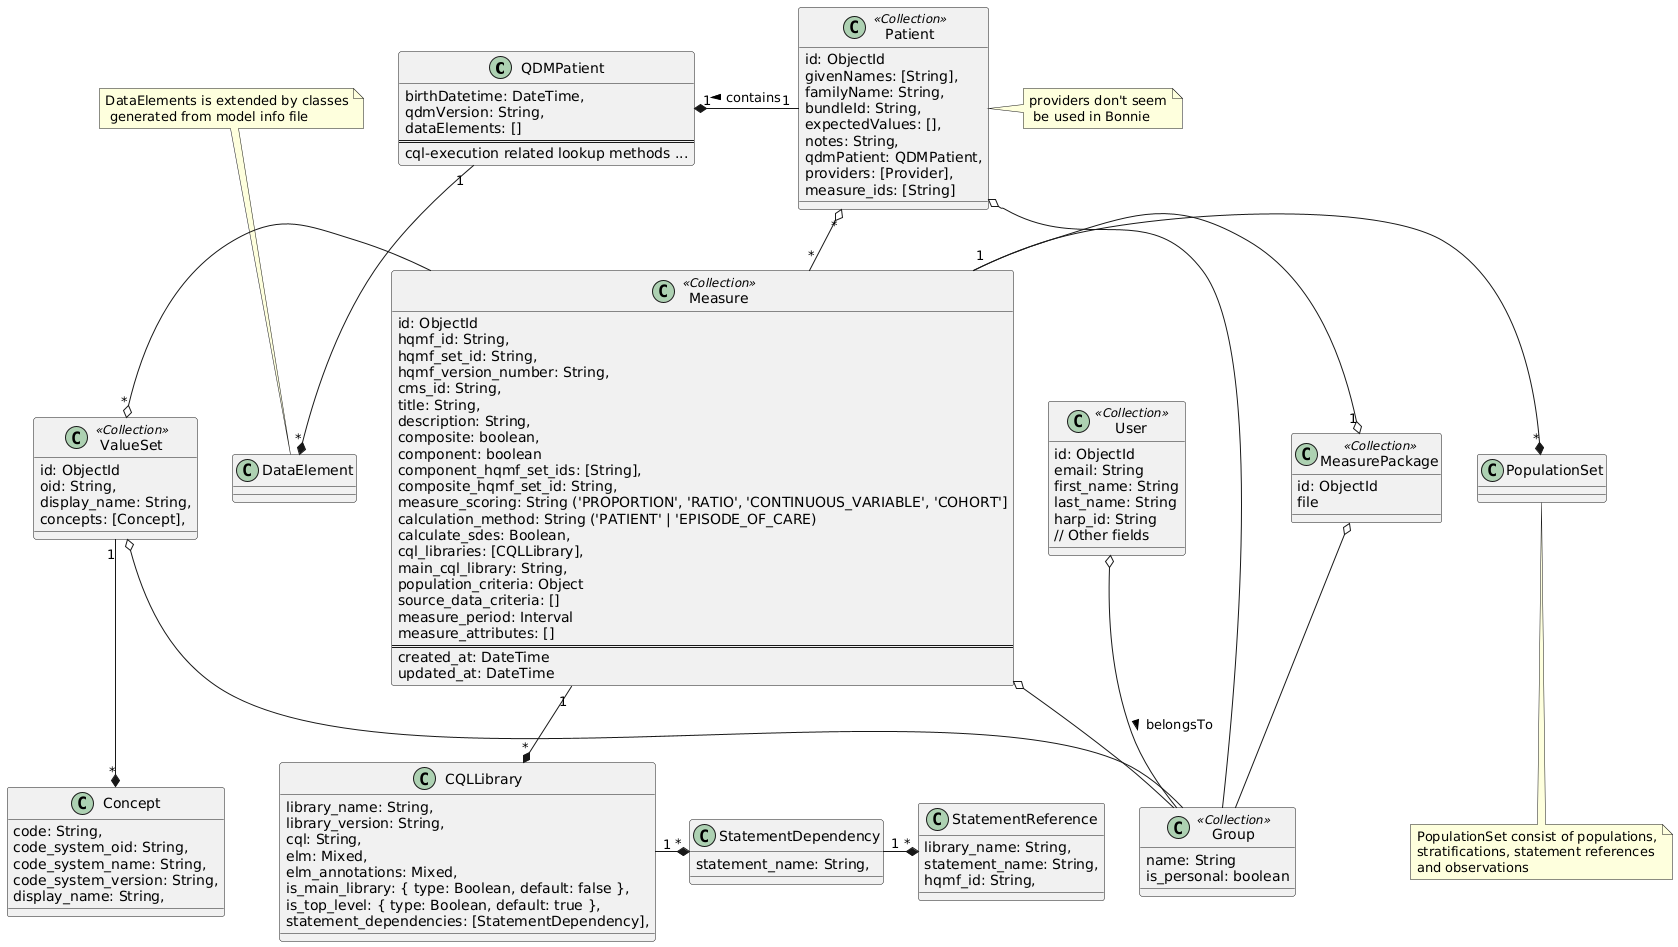Screen dimensions: 1678x947
Task: Click 'concepts: [Concept],' in ValueSet
Action: 112,519
